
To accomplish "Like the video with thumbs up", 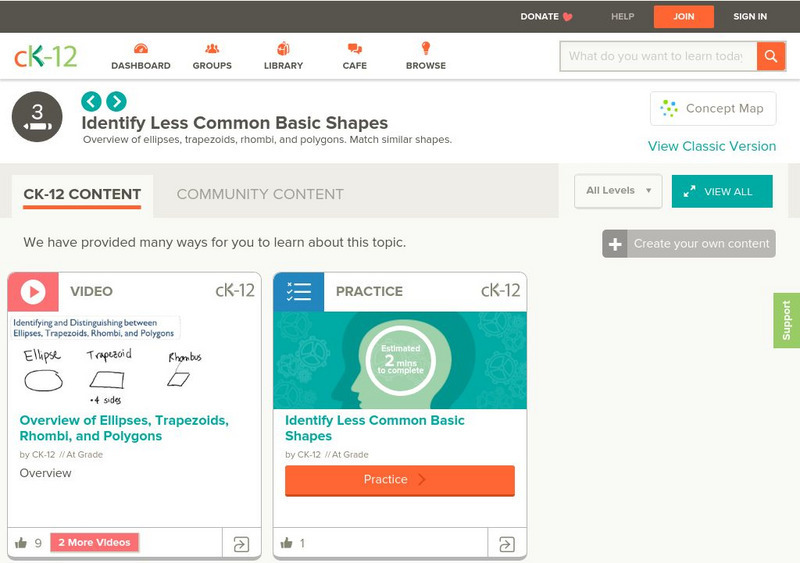I will [21, 543].
